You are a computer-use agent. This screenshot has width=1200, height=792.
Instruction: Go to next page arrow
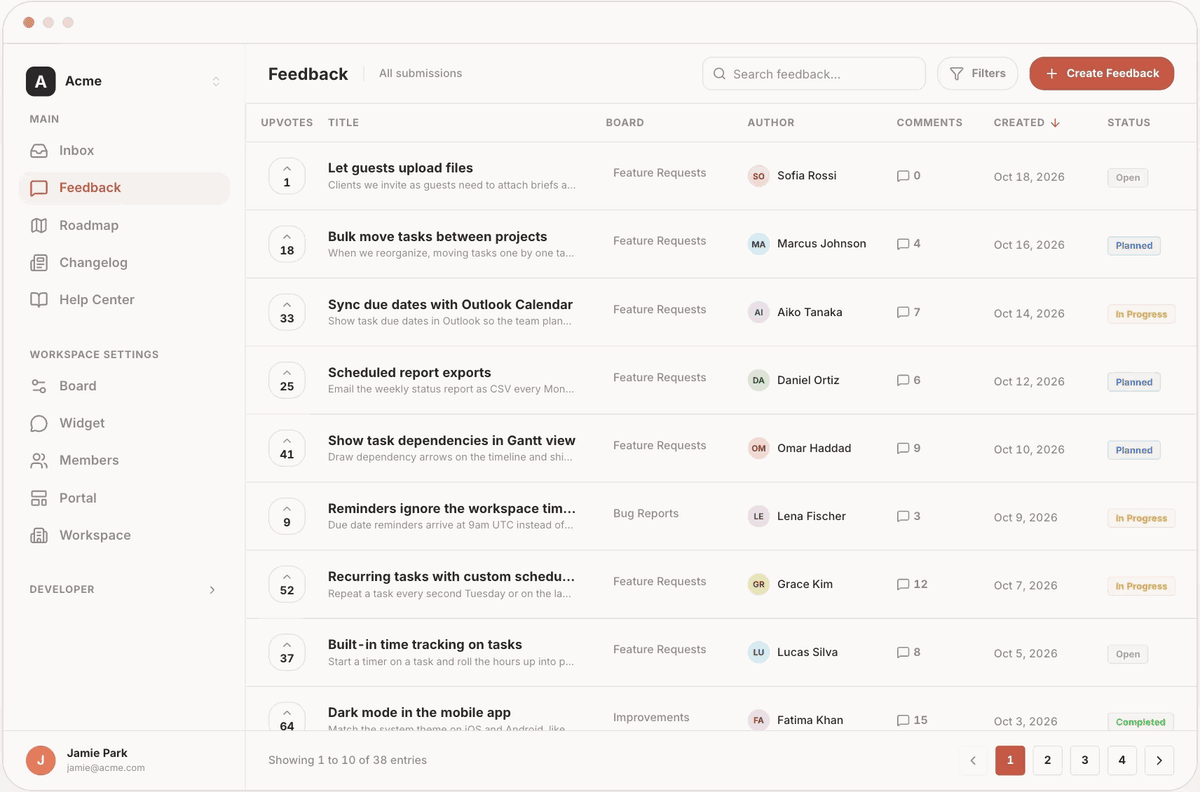1159,761
